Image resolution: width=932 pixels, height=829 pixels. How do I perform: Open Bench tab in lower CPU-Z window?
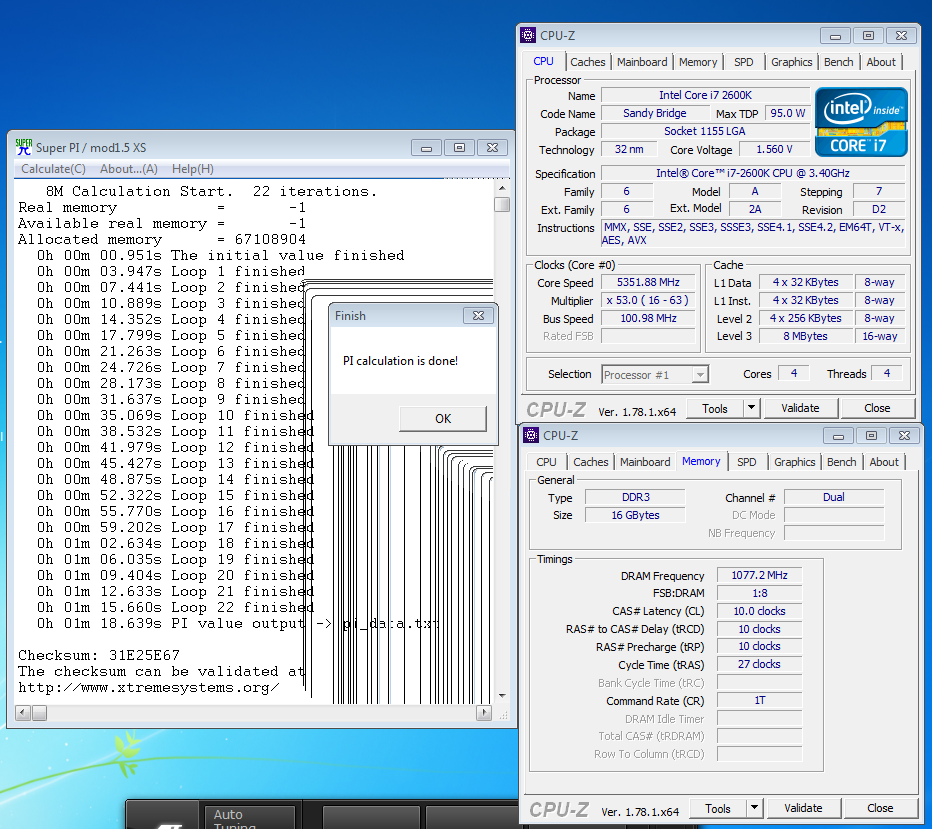(841, 462)
